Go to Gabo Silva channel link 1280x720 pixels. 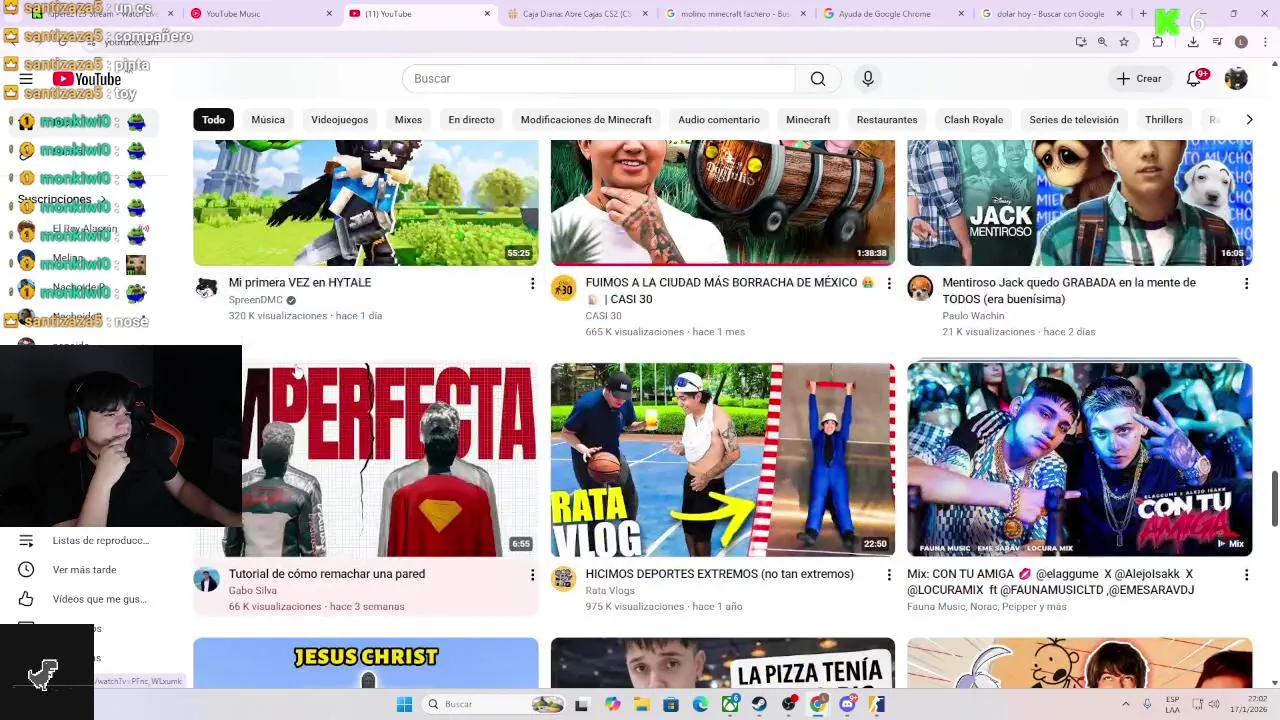253,591
